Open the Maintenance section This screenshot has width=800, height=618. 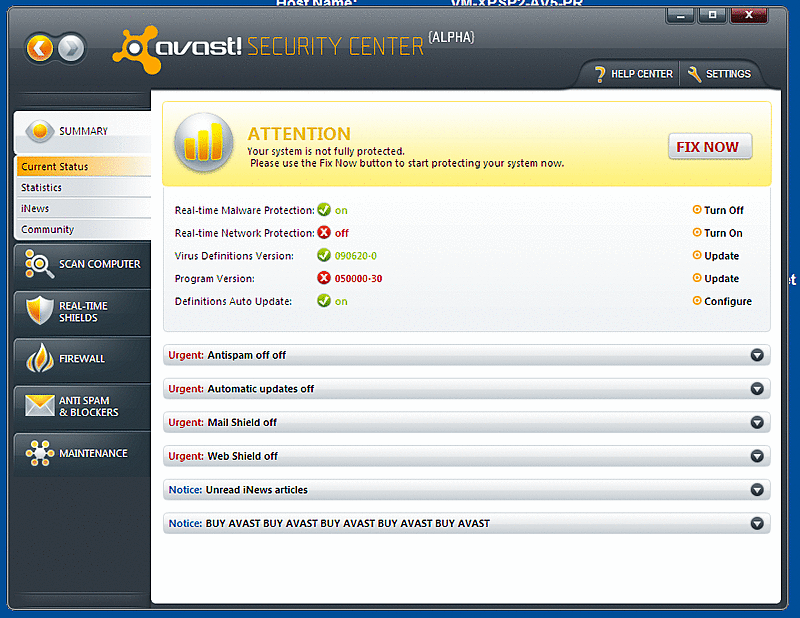(83, 454)
